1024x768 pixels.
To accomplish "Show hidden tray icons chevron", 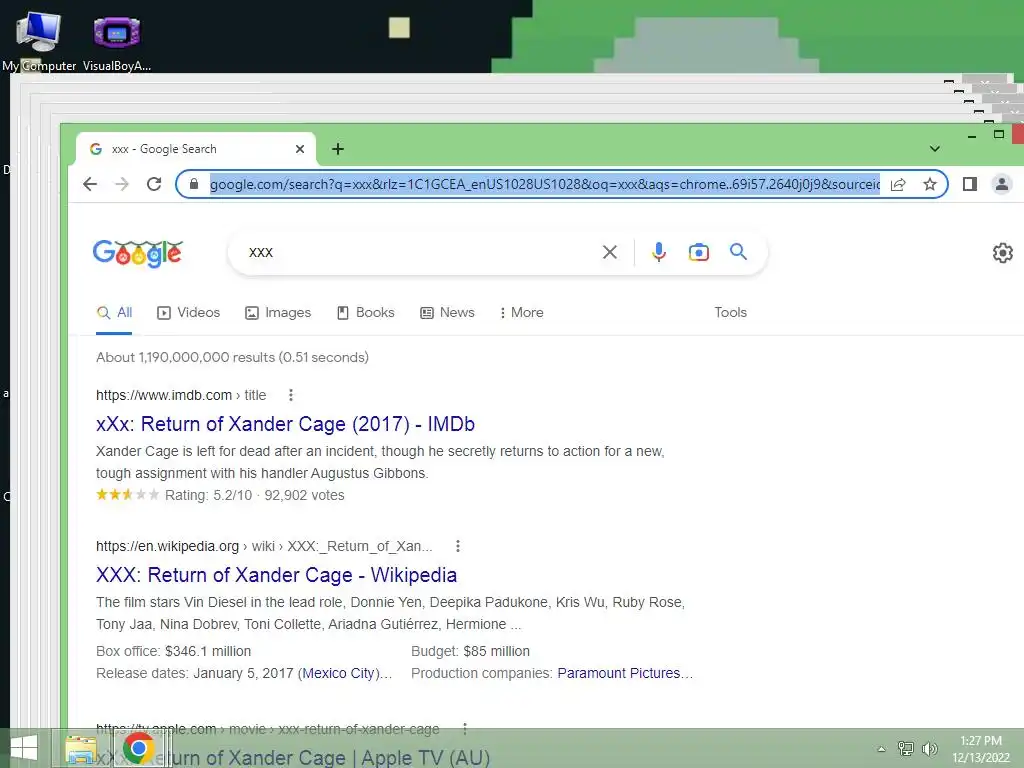I will [881, 749].
